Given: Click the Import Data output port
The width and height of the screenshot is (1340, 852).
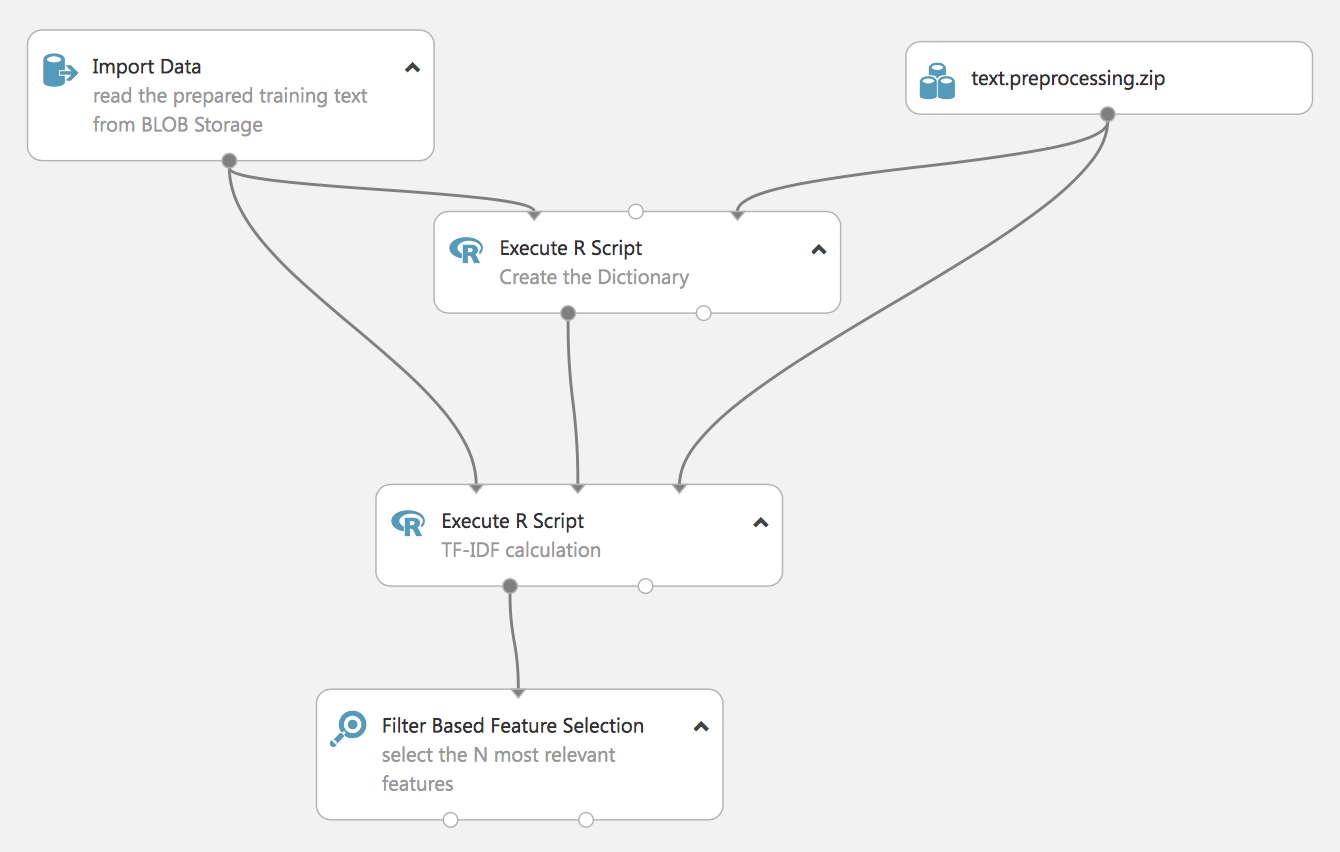Looking at the screenshot, I should click(x=229, y=160).
